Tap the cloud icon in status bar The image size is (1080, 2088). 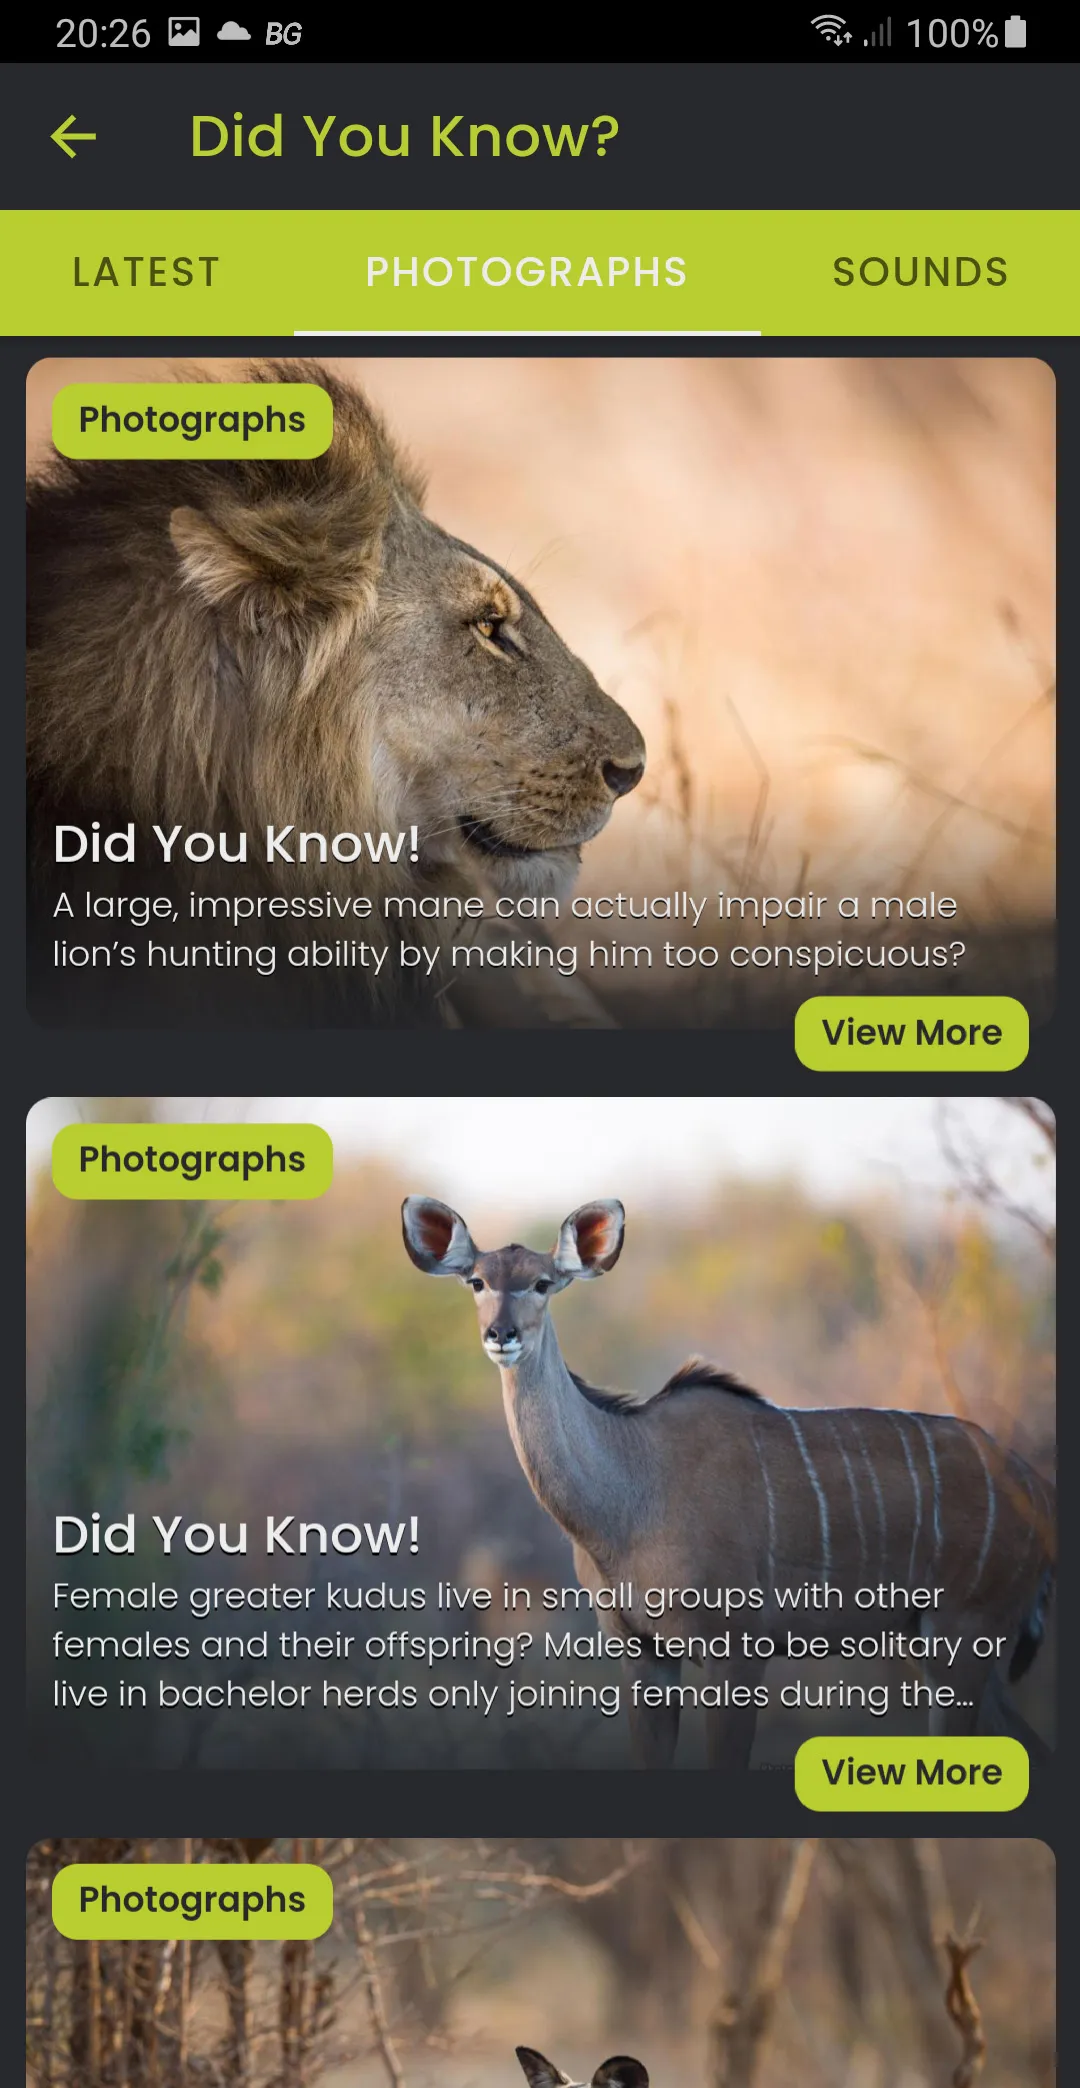(x=234, y=32)
